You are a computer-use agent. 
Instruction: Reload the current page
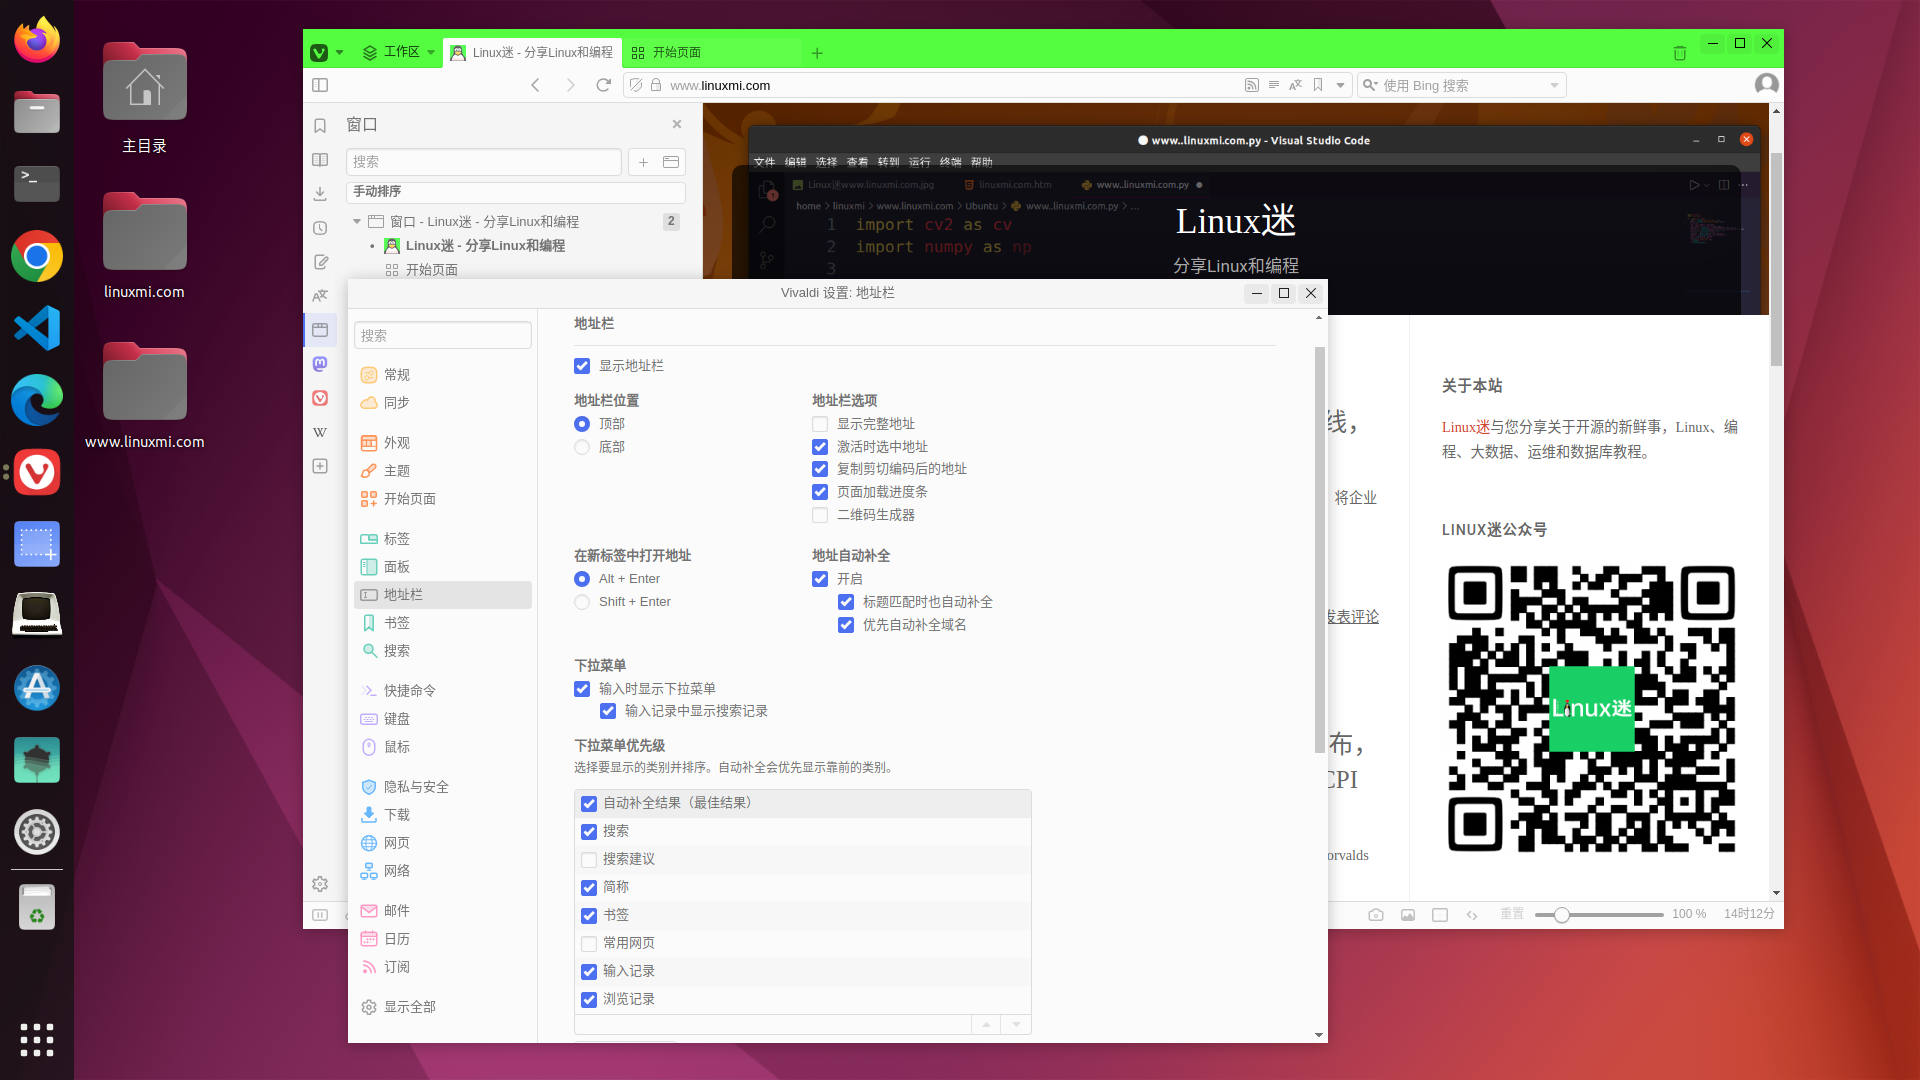pos(603,85)
